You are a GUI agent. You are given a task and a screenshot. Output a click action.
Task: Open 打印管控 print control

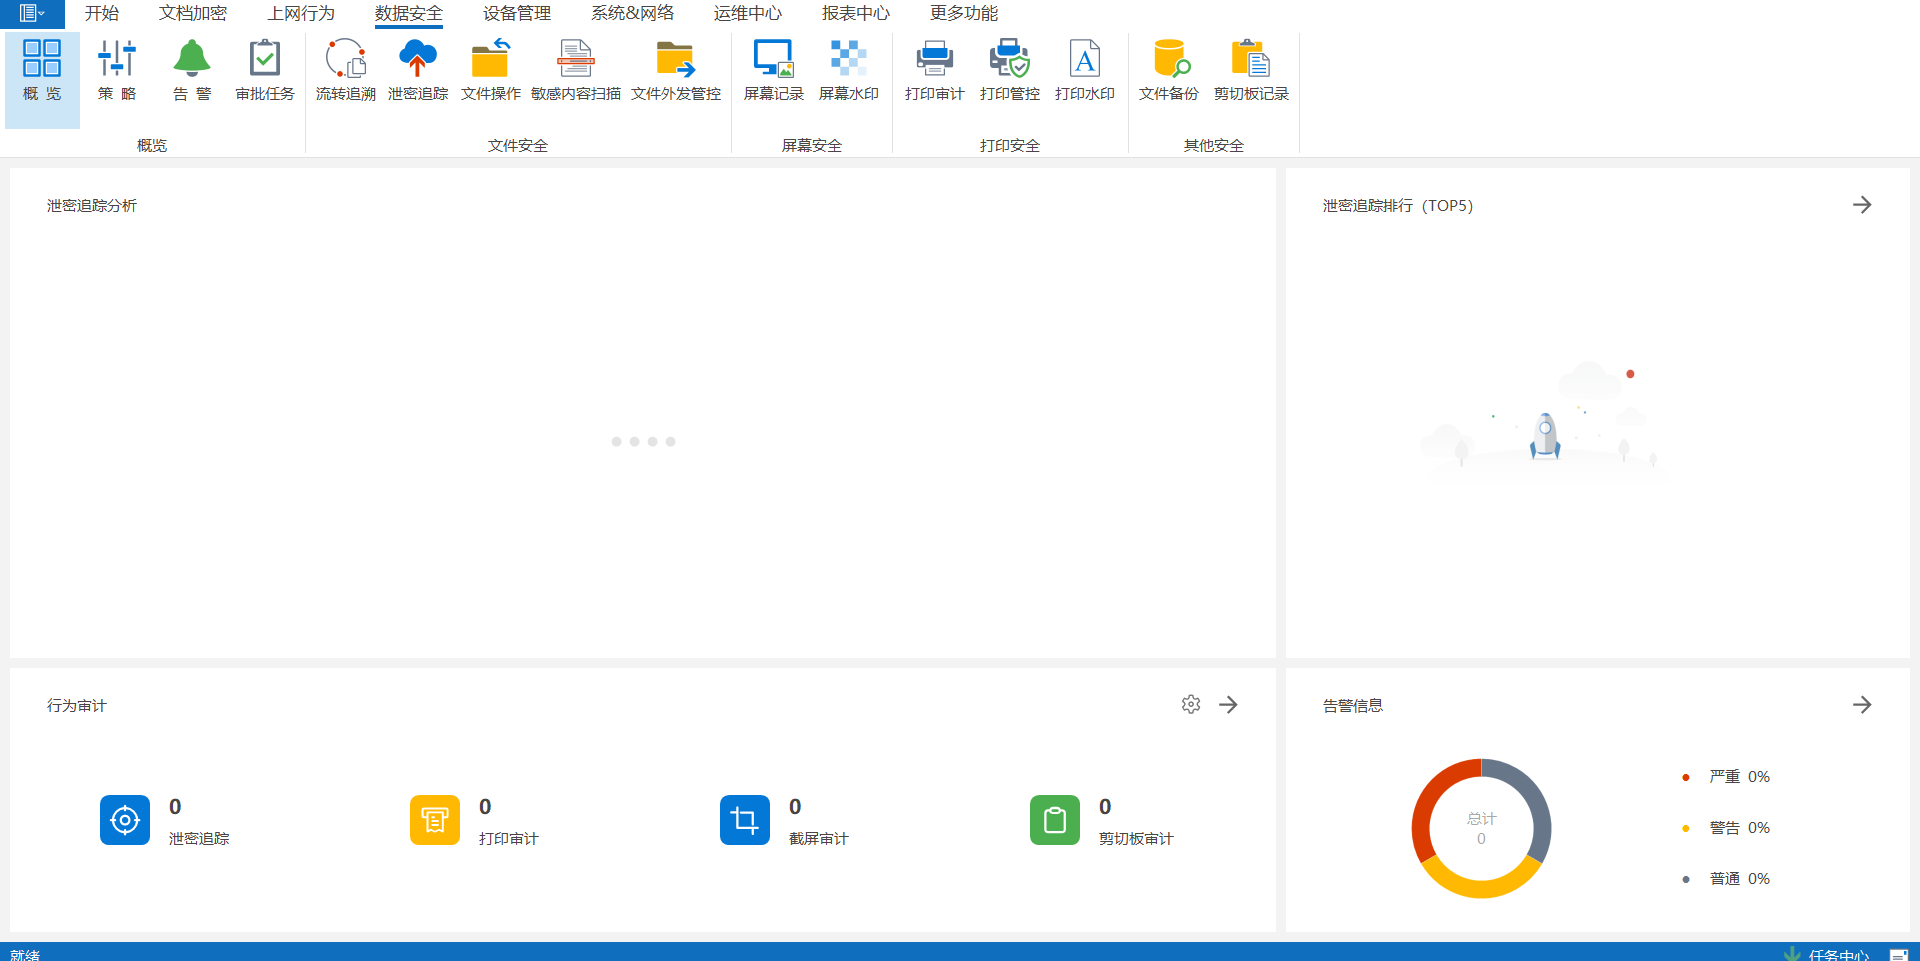[x=1010, y=72]
